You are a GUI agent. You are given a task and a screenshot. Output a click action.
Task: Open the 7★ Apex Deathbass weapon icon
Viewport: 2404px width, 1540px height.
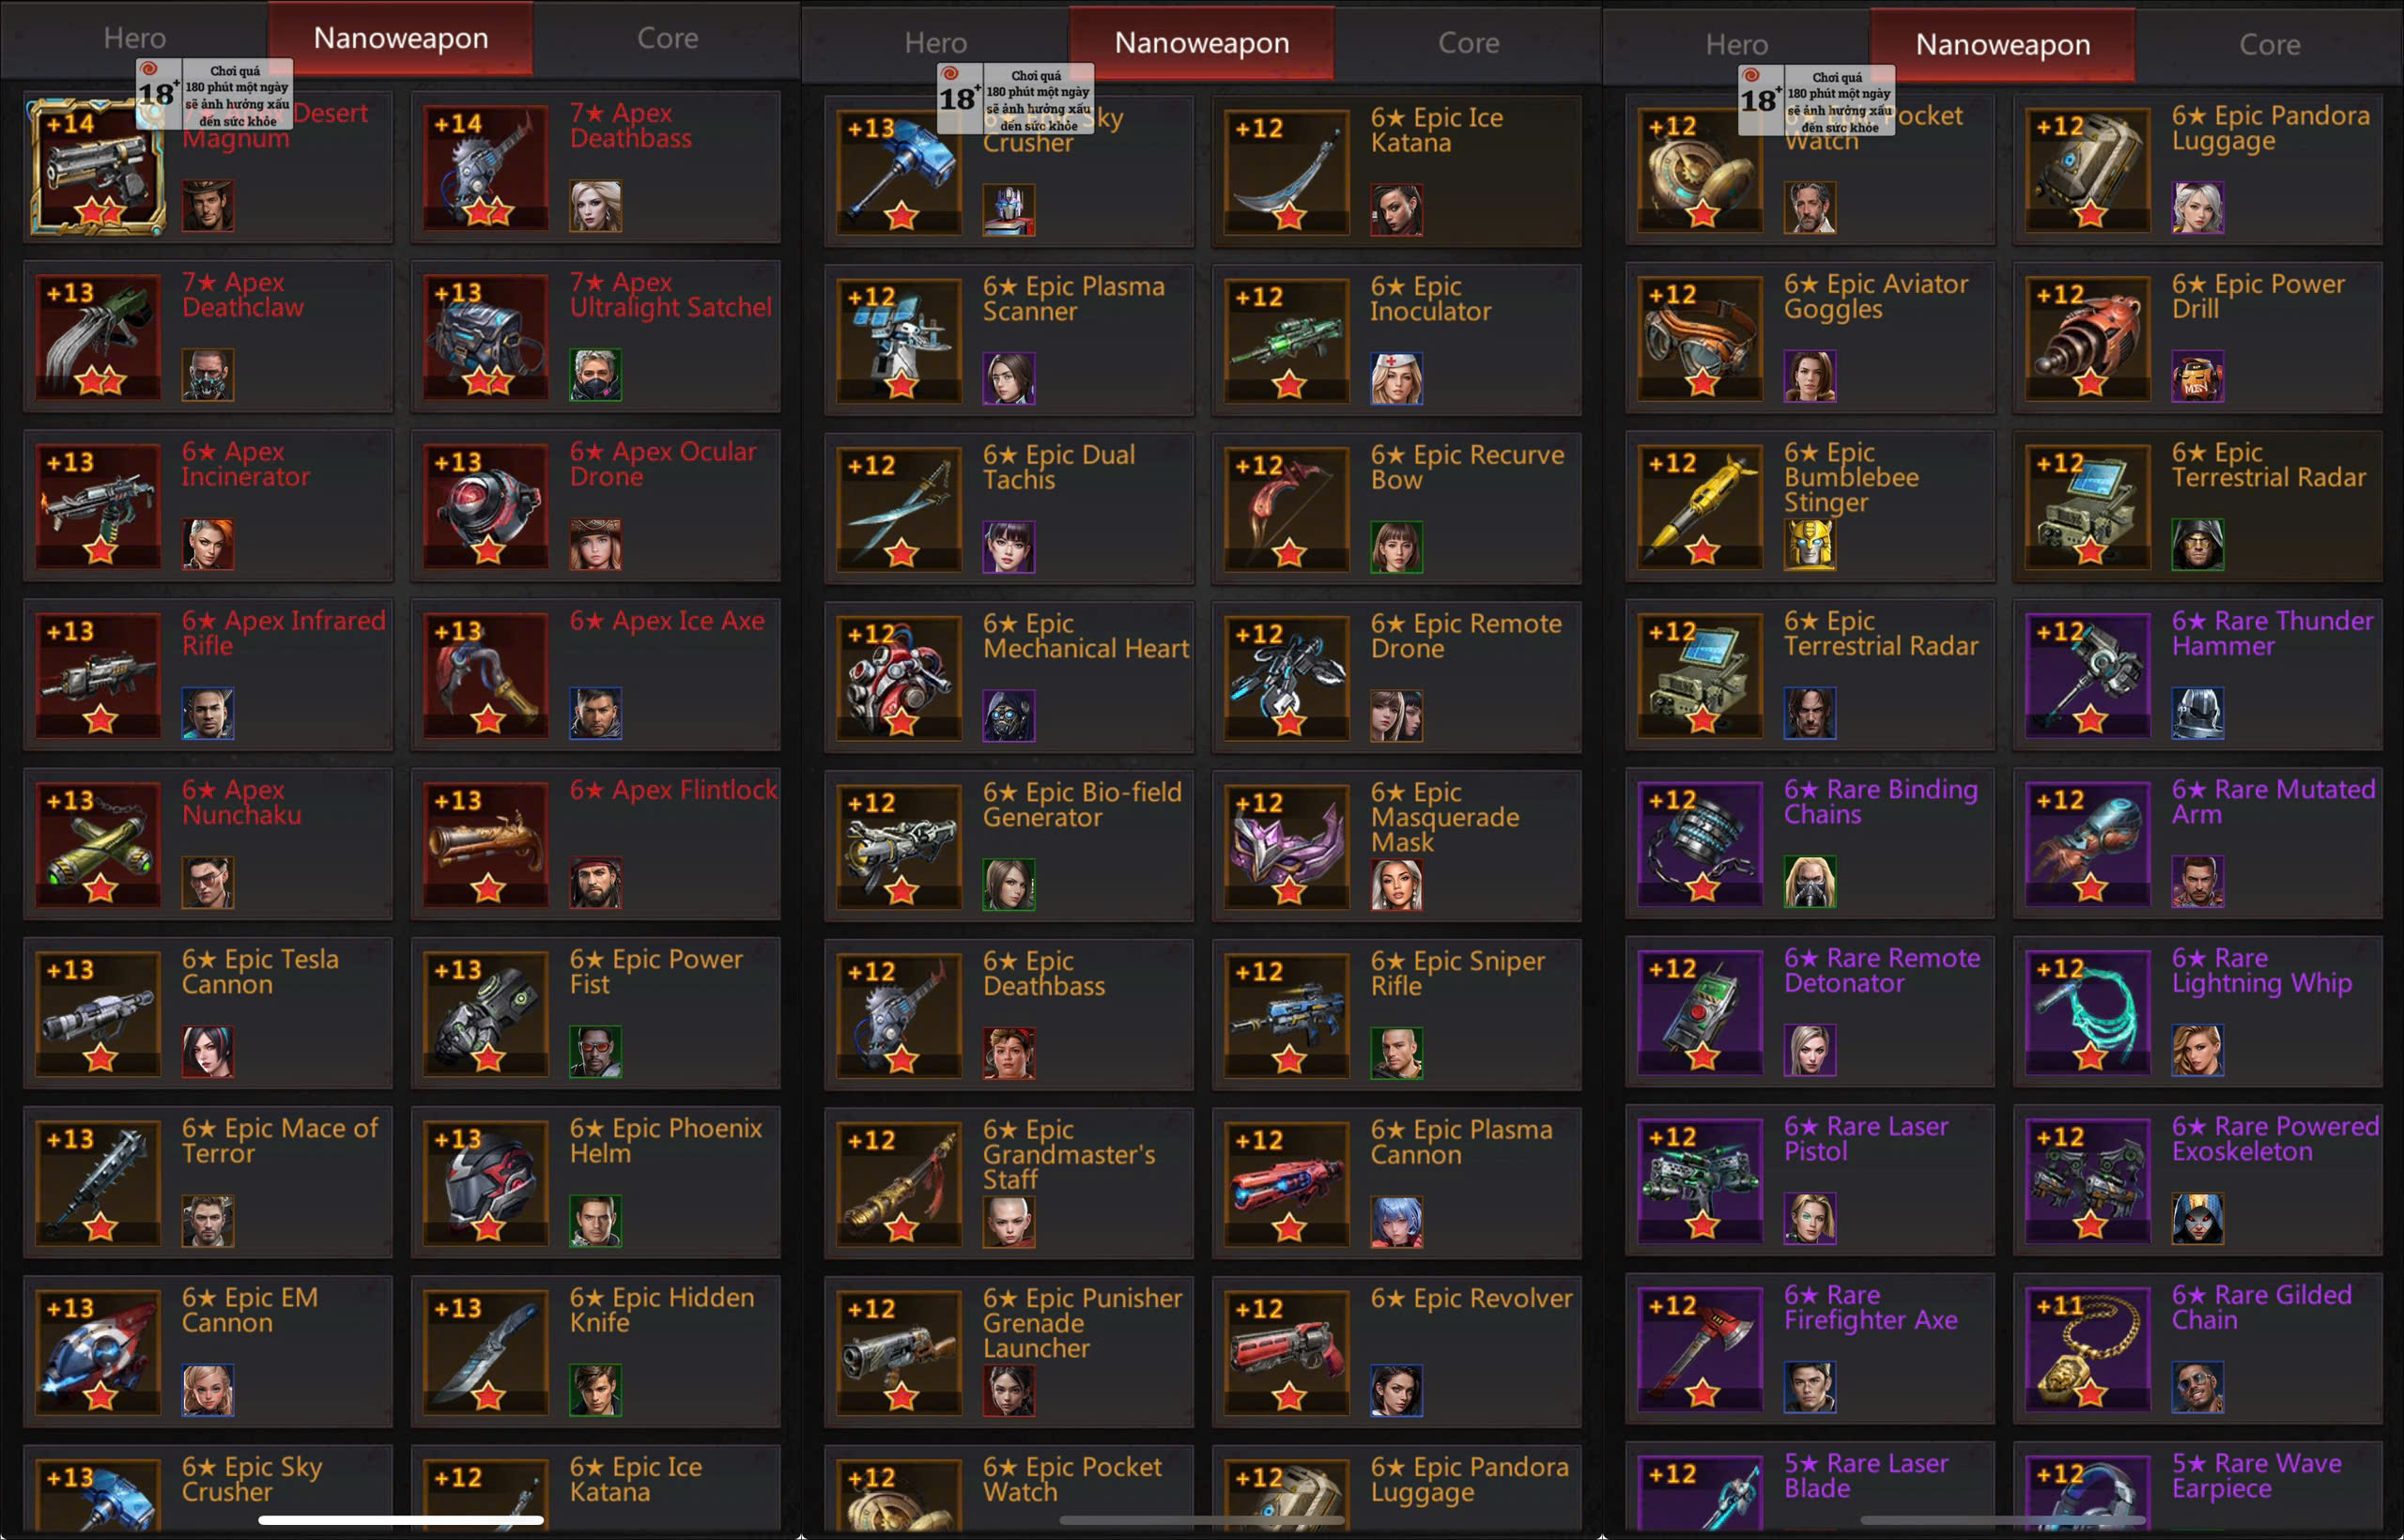[486, 167]
